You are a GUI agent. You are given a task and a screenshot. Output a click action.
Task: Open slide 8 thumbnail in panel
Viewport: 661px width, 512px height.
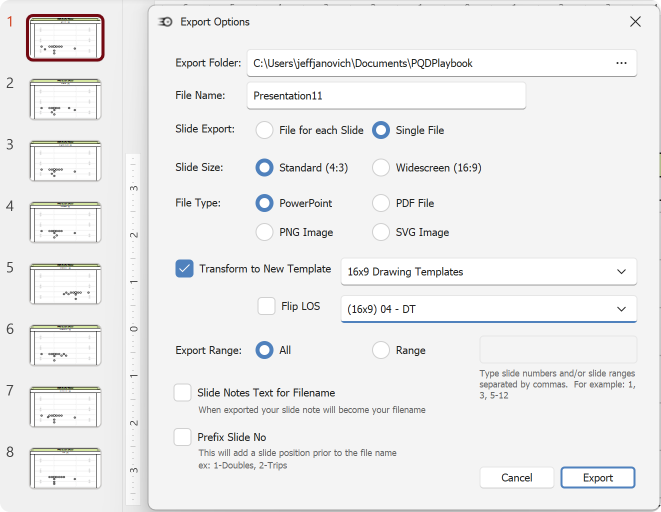point(65,468)
